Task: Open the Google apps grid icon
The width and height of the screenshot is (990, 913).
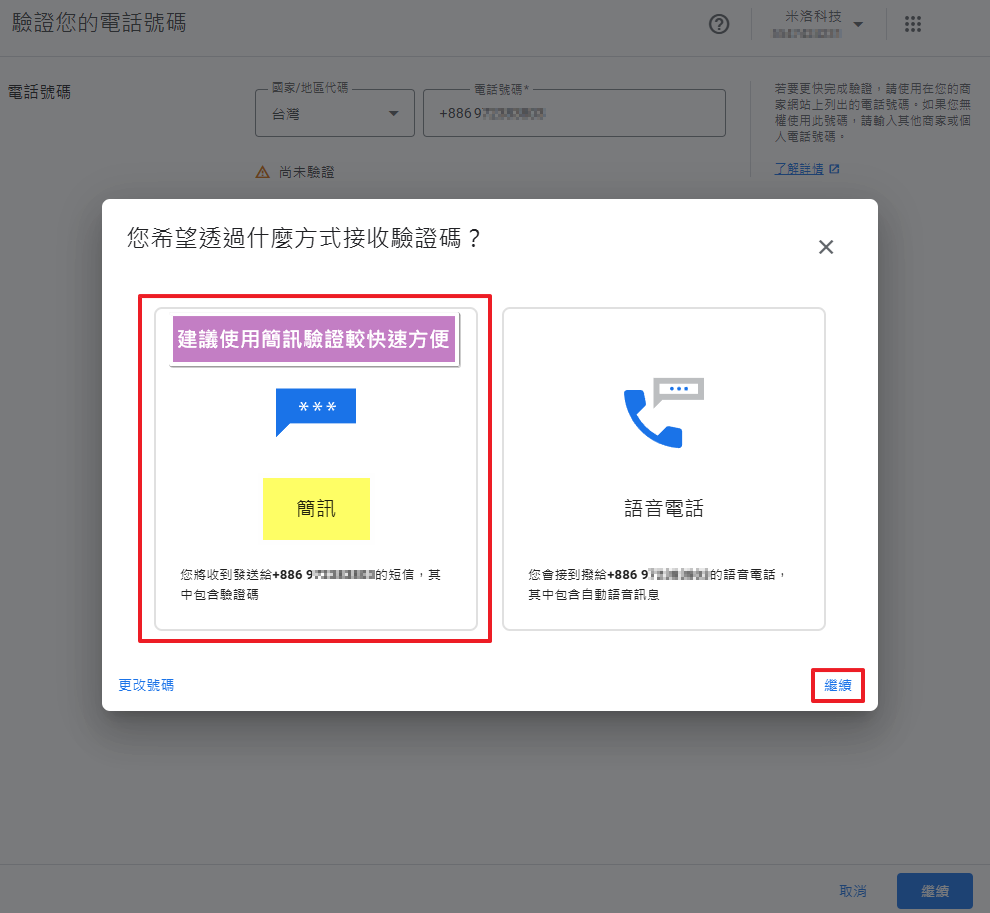Action: pyautogui.click(x=912, y=25)
